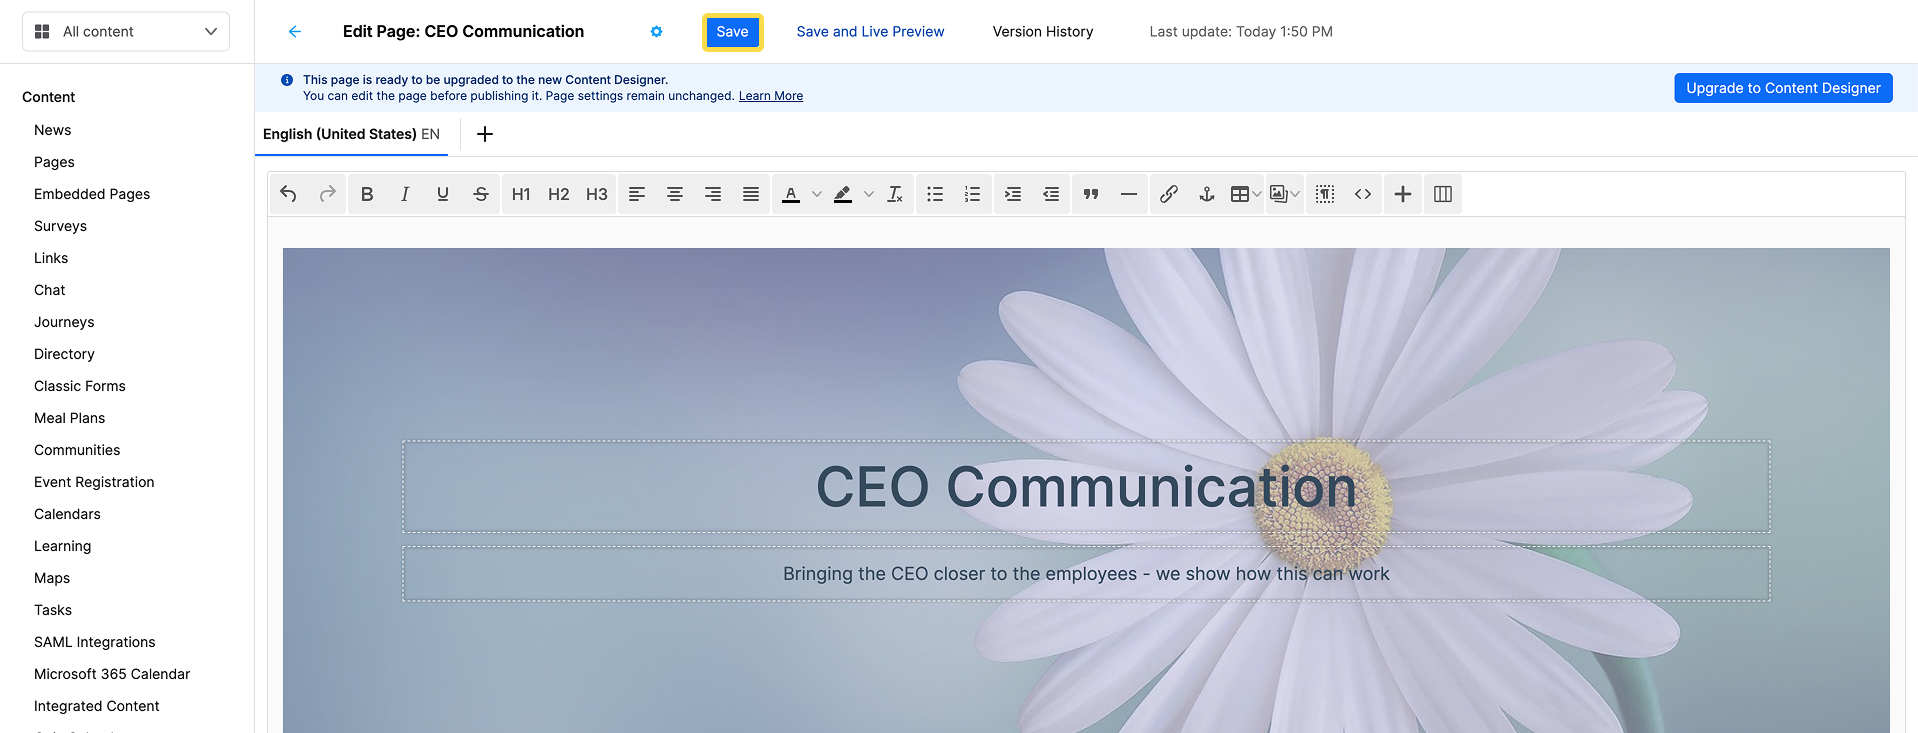Toggle strikethrough formatting
1918x733 pixels.
(x=481, y=194)
